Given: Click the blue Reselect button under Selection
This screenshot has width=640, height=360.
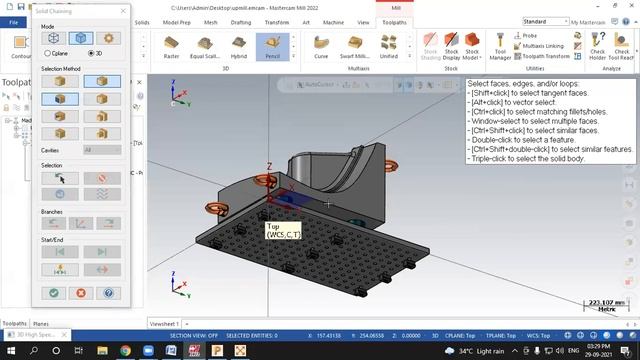Looking at the screenshot, I should click(x=60, y=194).
